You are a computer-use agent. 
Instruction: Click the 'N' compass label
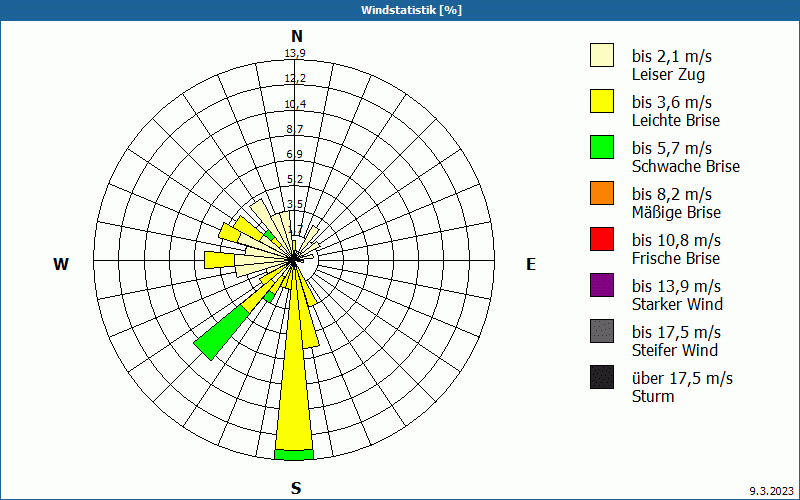pos(297,36)
